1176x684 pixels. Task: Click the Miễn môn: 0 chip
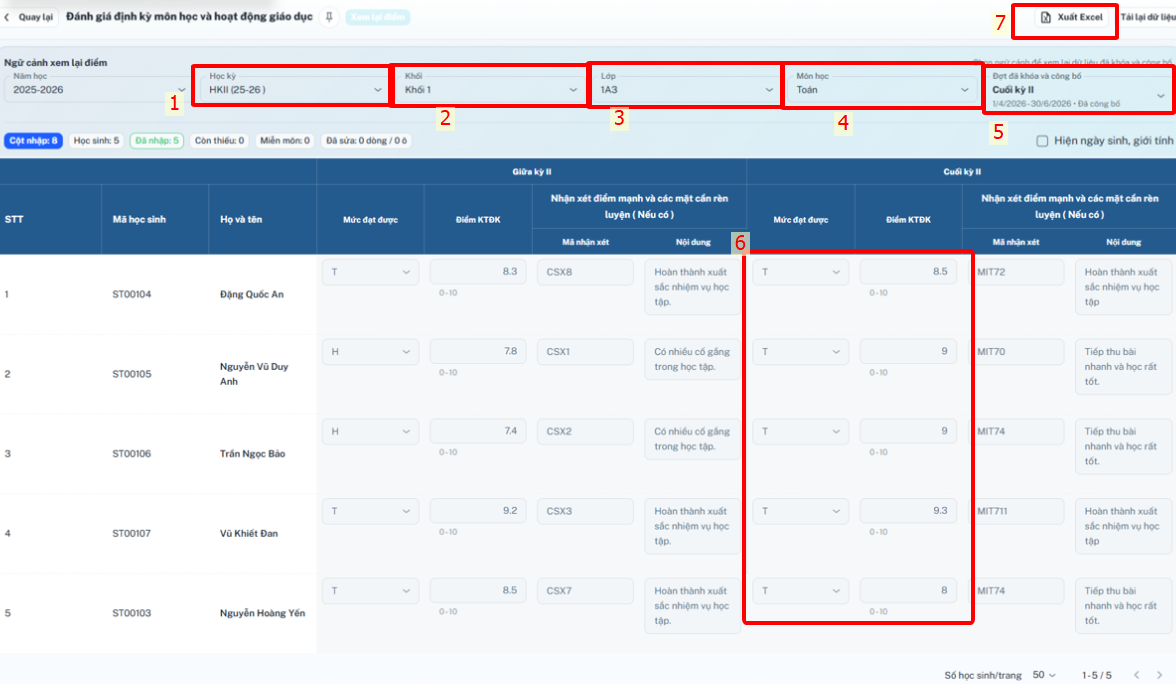284,140
